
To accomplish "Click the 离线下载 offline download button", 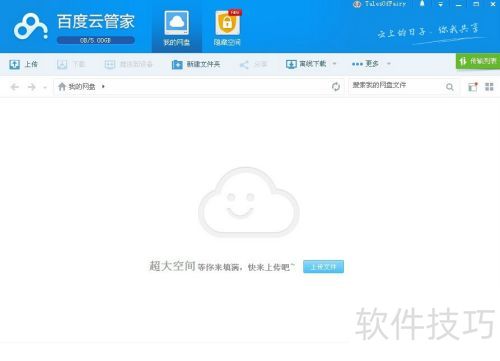I will pos(306,64).
